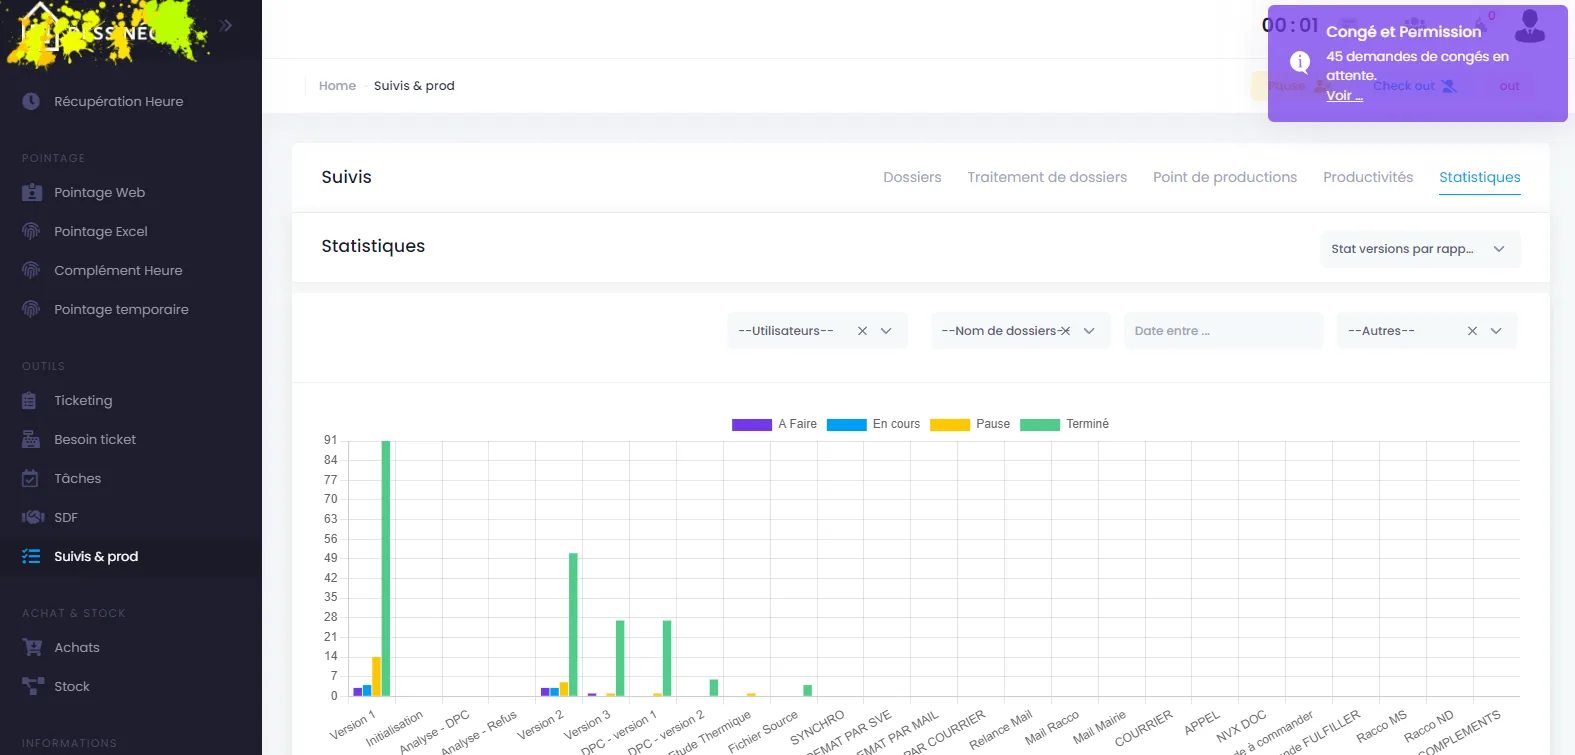This screenshot has width=1575, height=755.
Task: Click the Statistiques tab
Action: click(1480, 177)
